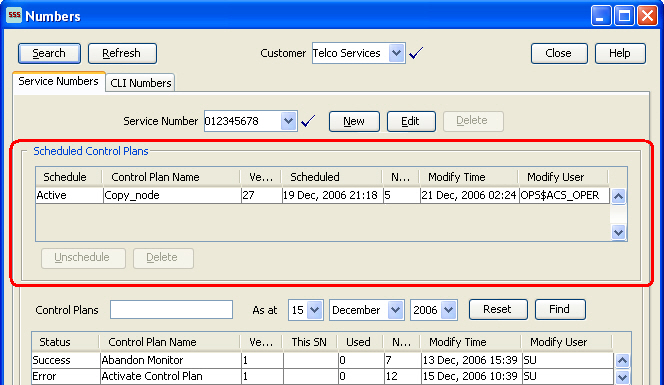
Task: Click the Control Plans search field
Action: (171, 310)
